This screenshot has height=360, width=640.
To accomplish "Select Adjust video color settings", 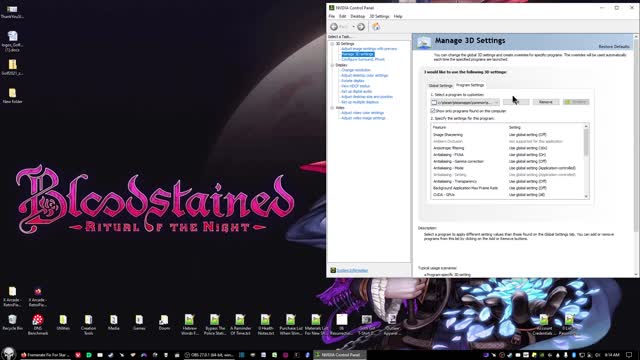I will (x=362, y=113).
